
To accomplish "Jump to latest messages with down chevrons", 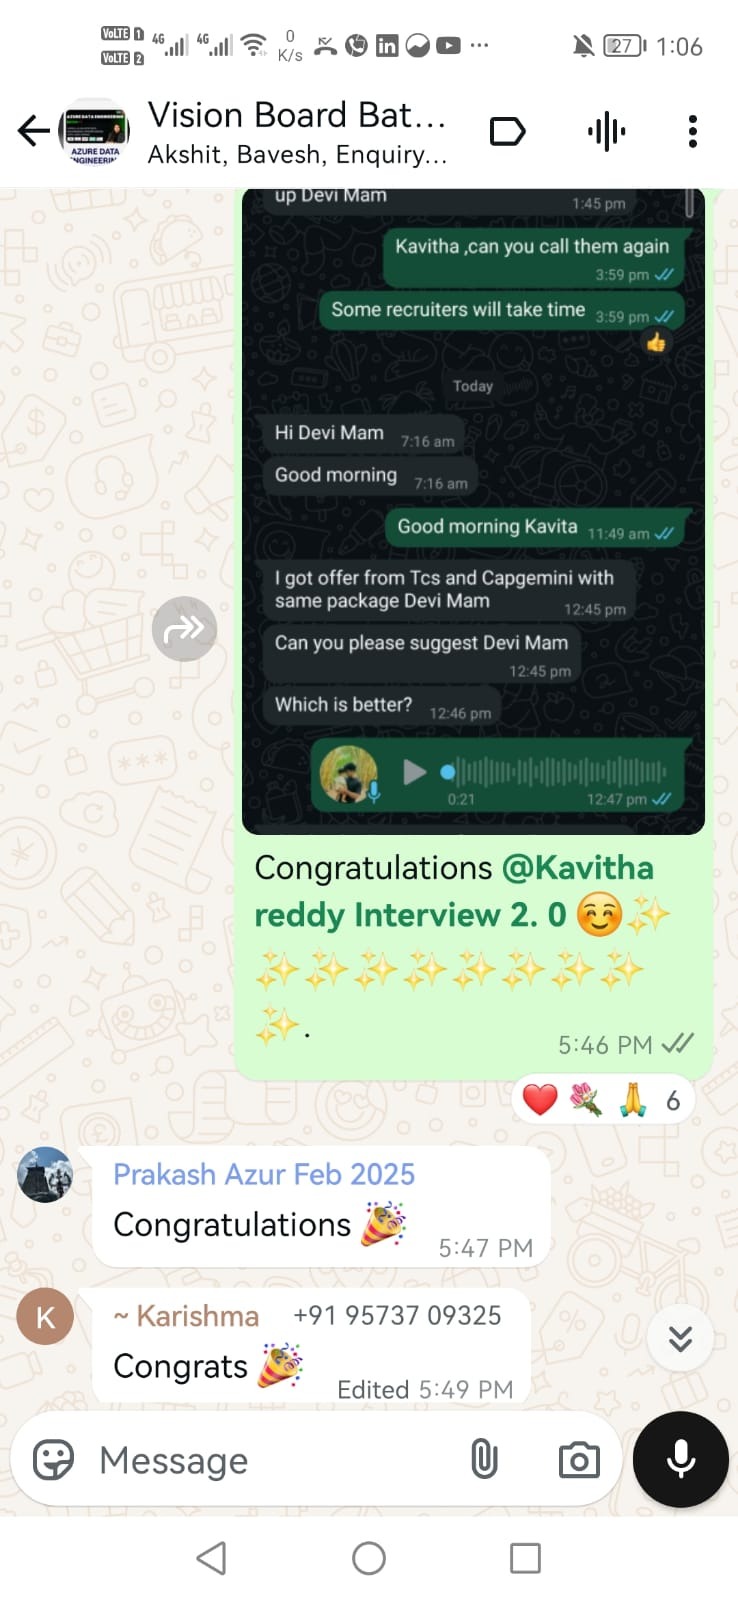I will [x=680, y=1338].
